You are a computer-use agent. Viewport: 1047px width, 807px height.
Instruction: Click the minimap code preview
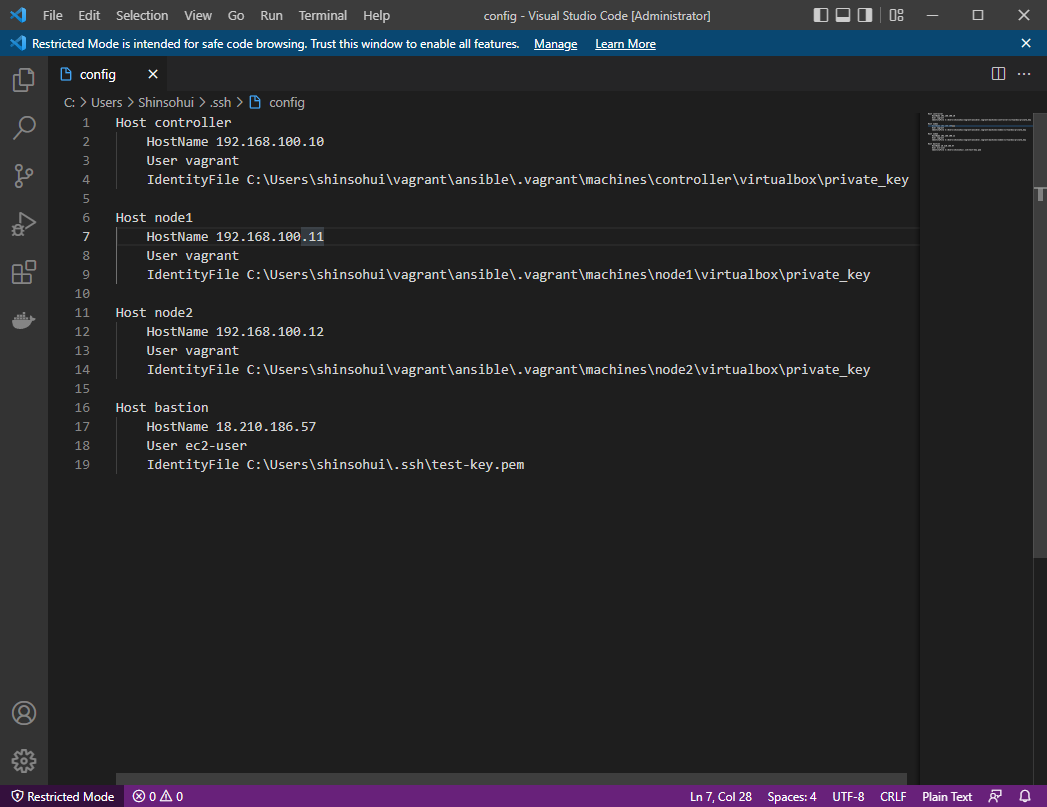click(978, 132)
